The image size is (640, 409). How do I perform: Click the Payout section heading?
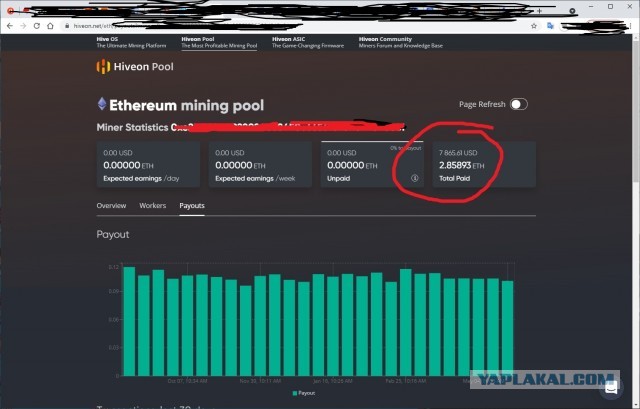(113, 234)
